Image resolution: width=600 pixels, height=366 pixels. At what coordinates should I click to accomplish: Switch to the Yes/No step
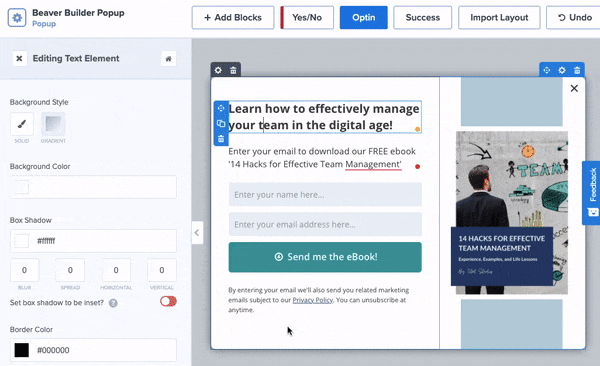tap(307, 18)
